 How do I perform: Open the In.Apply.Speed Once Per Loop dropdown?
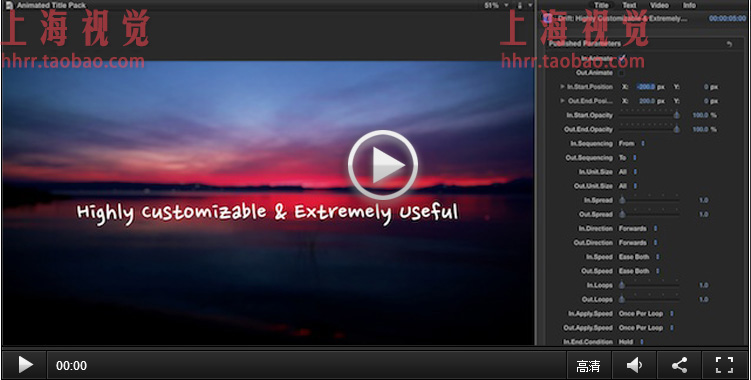pyautogui.click(x=646, y=313)
